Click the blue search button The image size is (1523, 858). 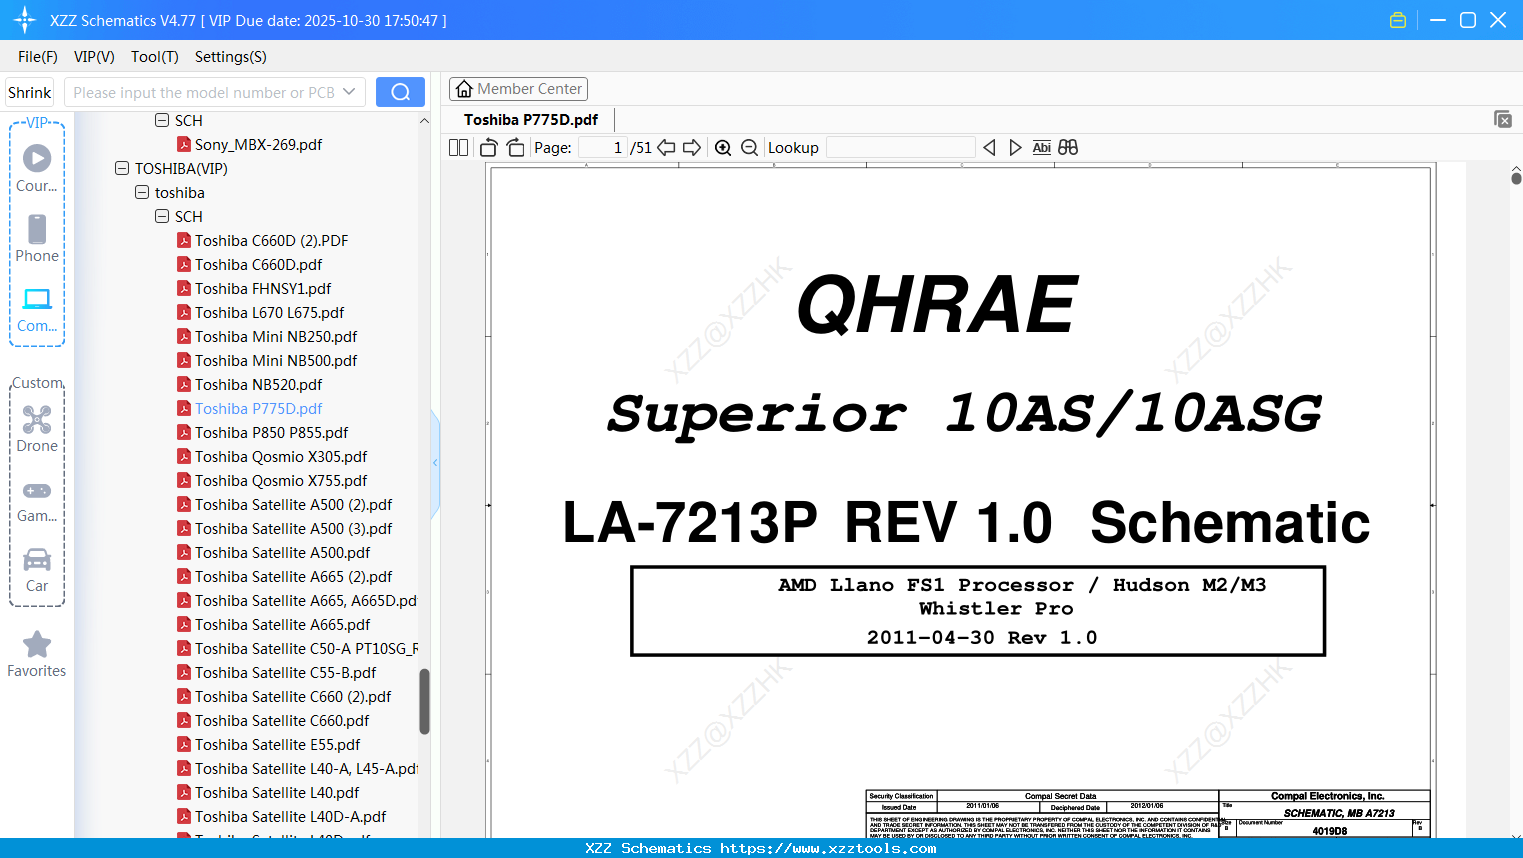(400, 92)
